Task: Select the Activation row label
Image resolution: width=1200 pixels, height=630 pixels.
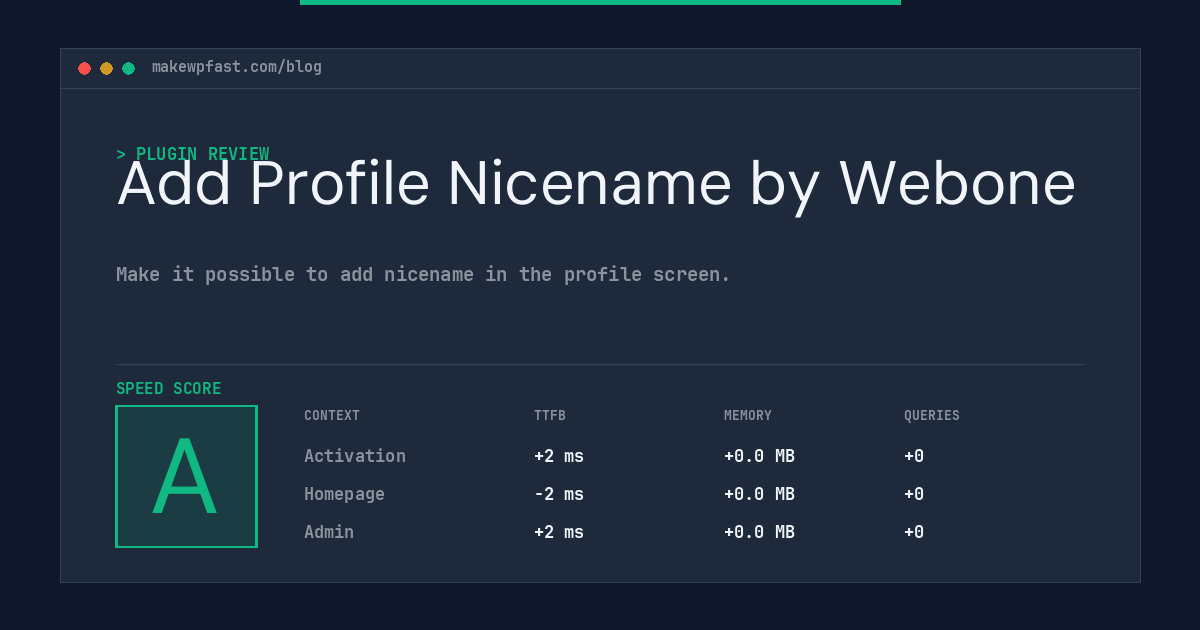Action: point(355,456)
